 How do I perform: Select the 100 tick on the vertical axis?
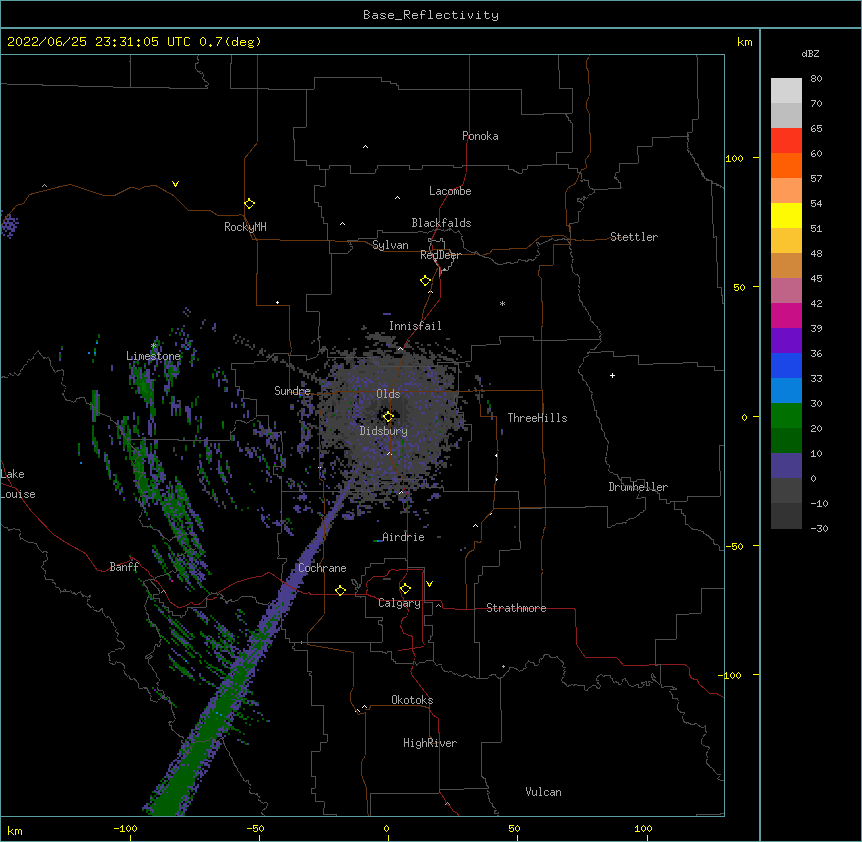coord(734,158)
